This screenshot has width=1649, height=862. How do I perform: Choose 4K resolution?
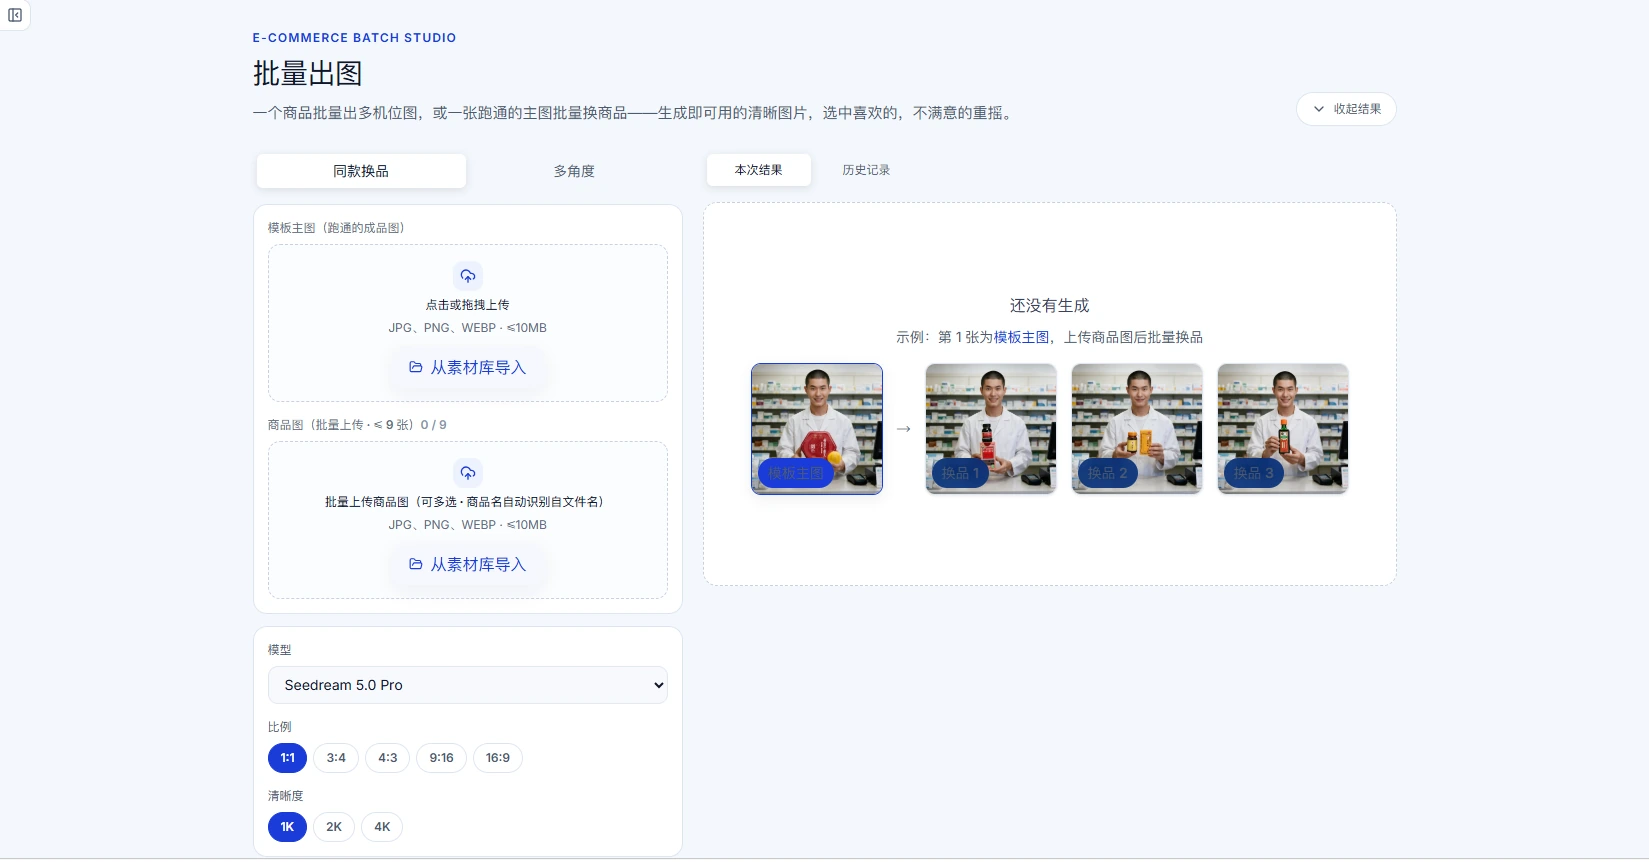click(382, 827)
